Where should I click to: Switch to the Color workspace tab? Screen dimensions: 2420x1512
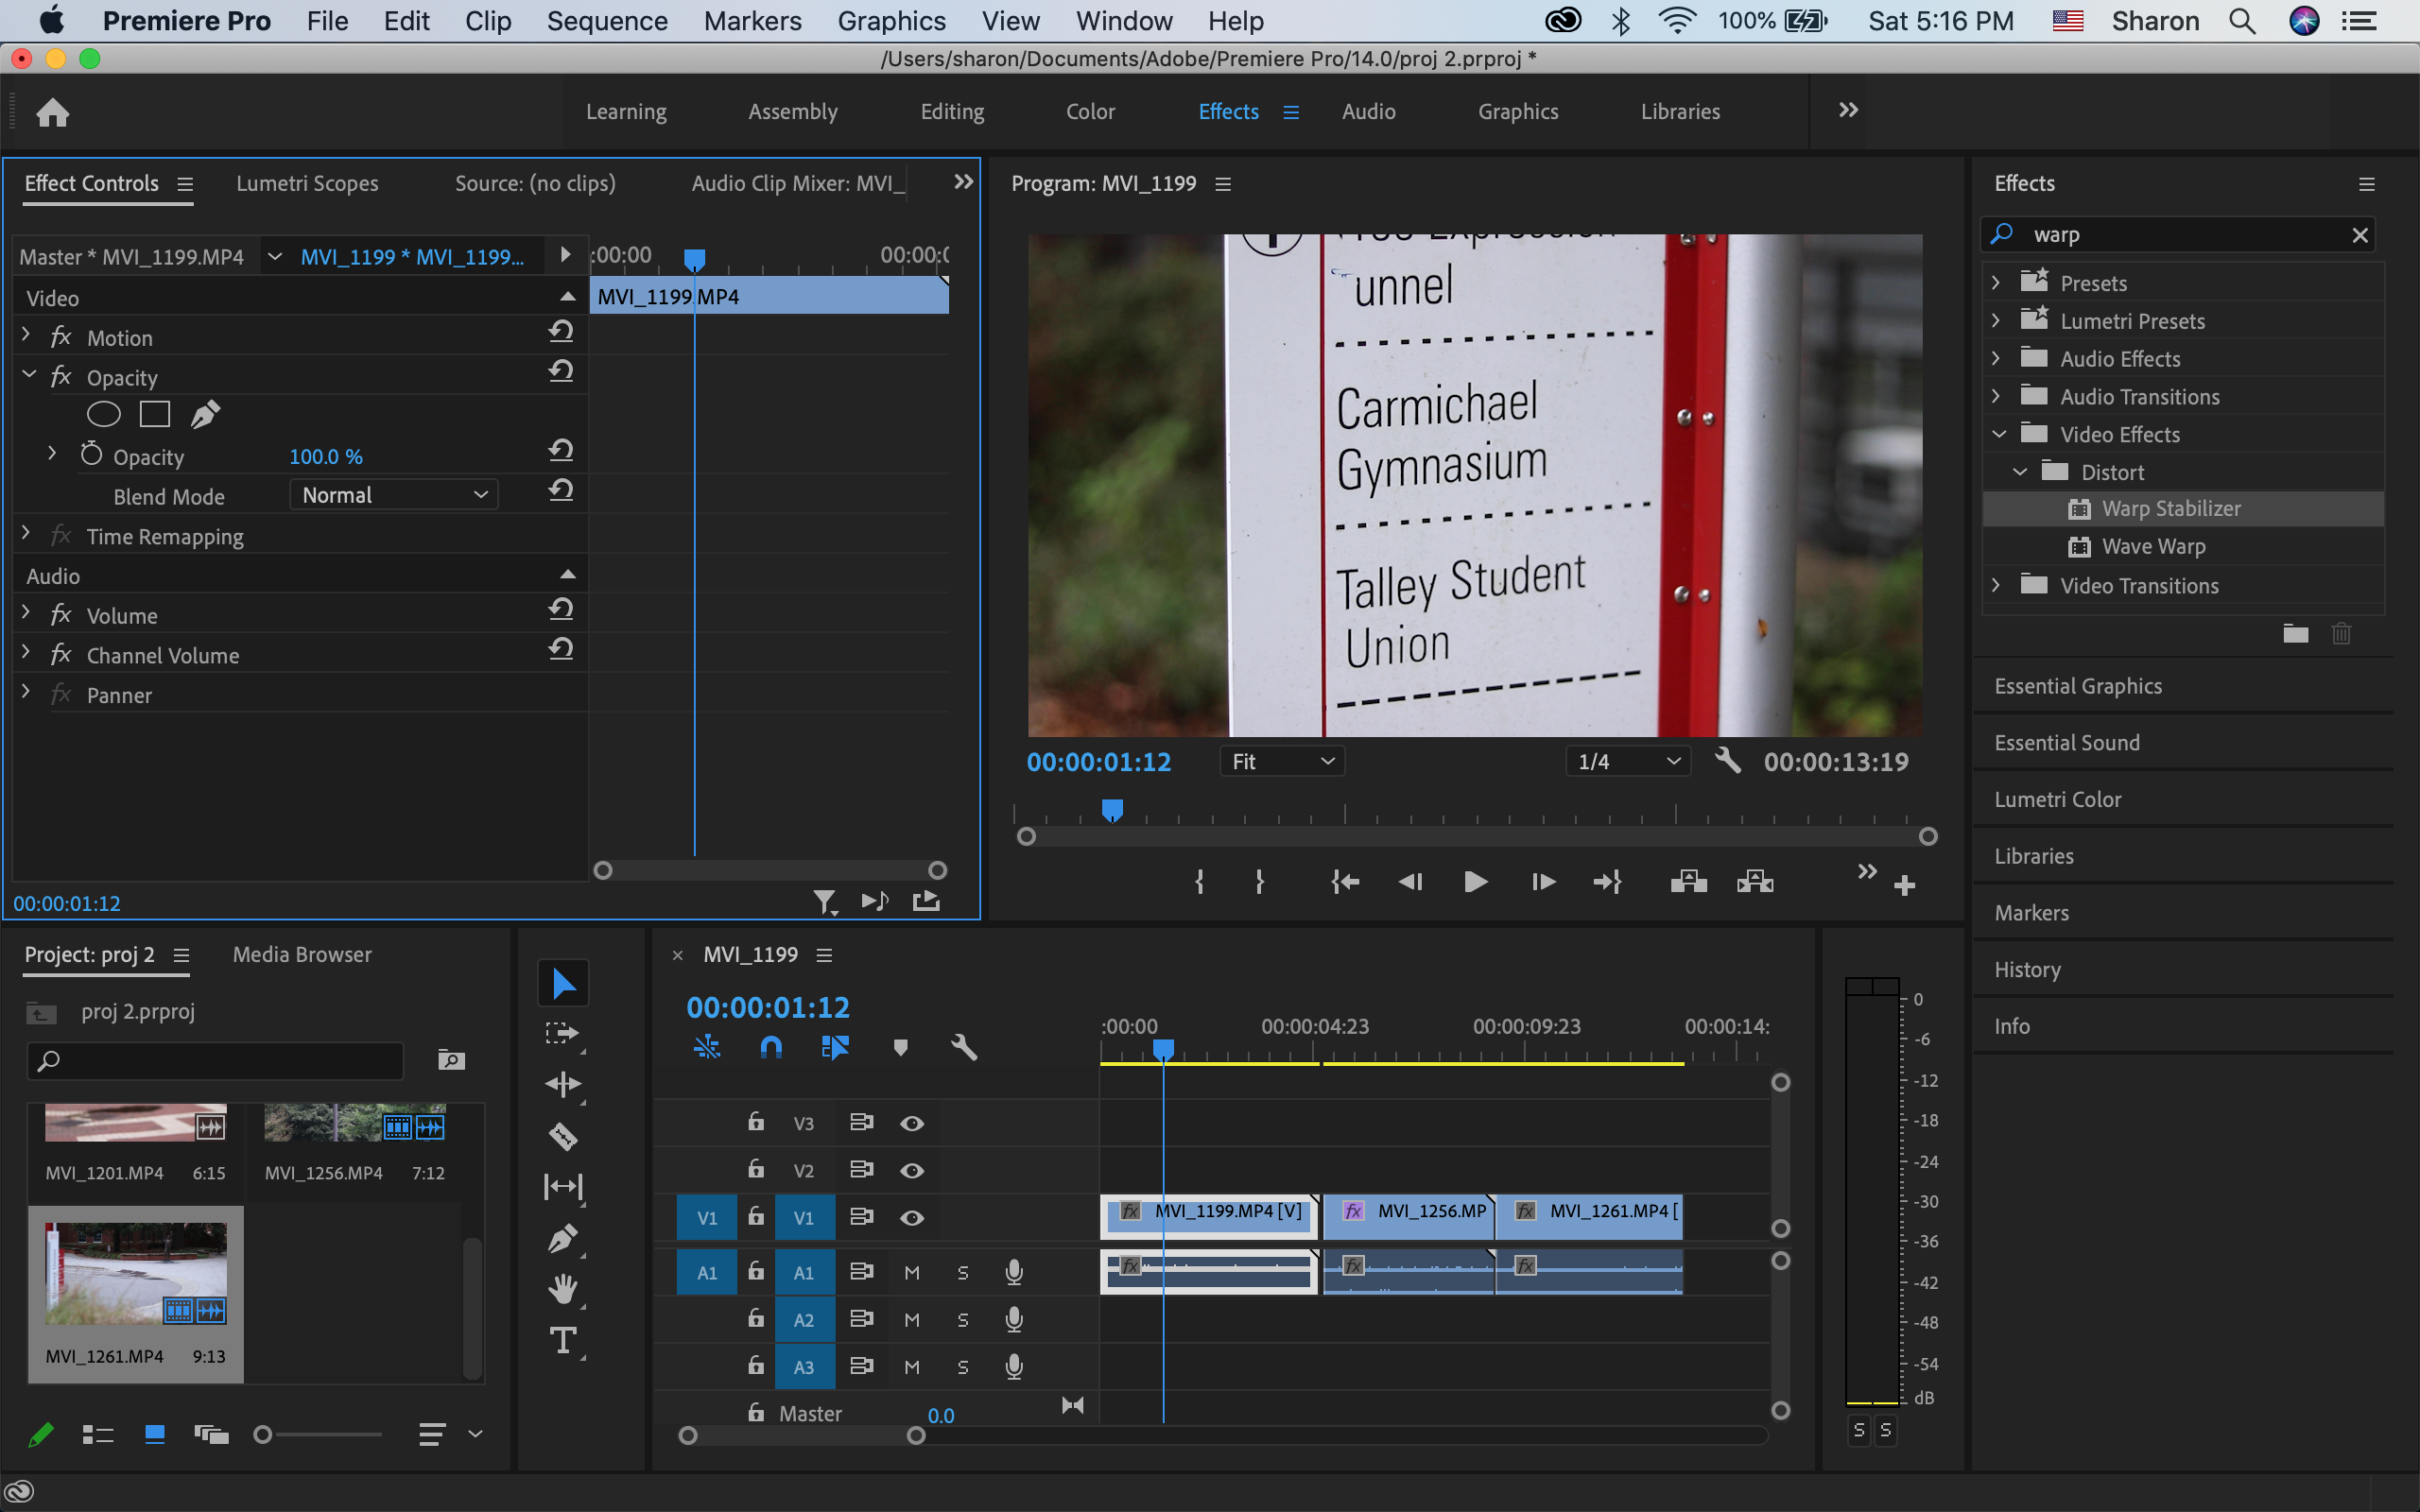1089,111
